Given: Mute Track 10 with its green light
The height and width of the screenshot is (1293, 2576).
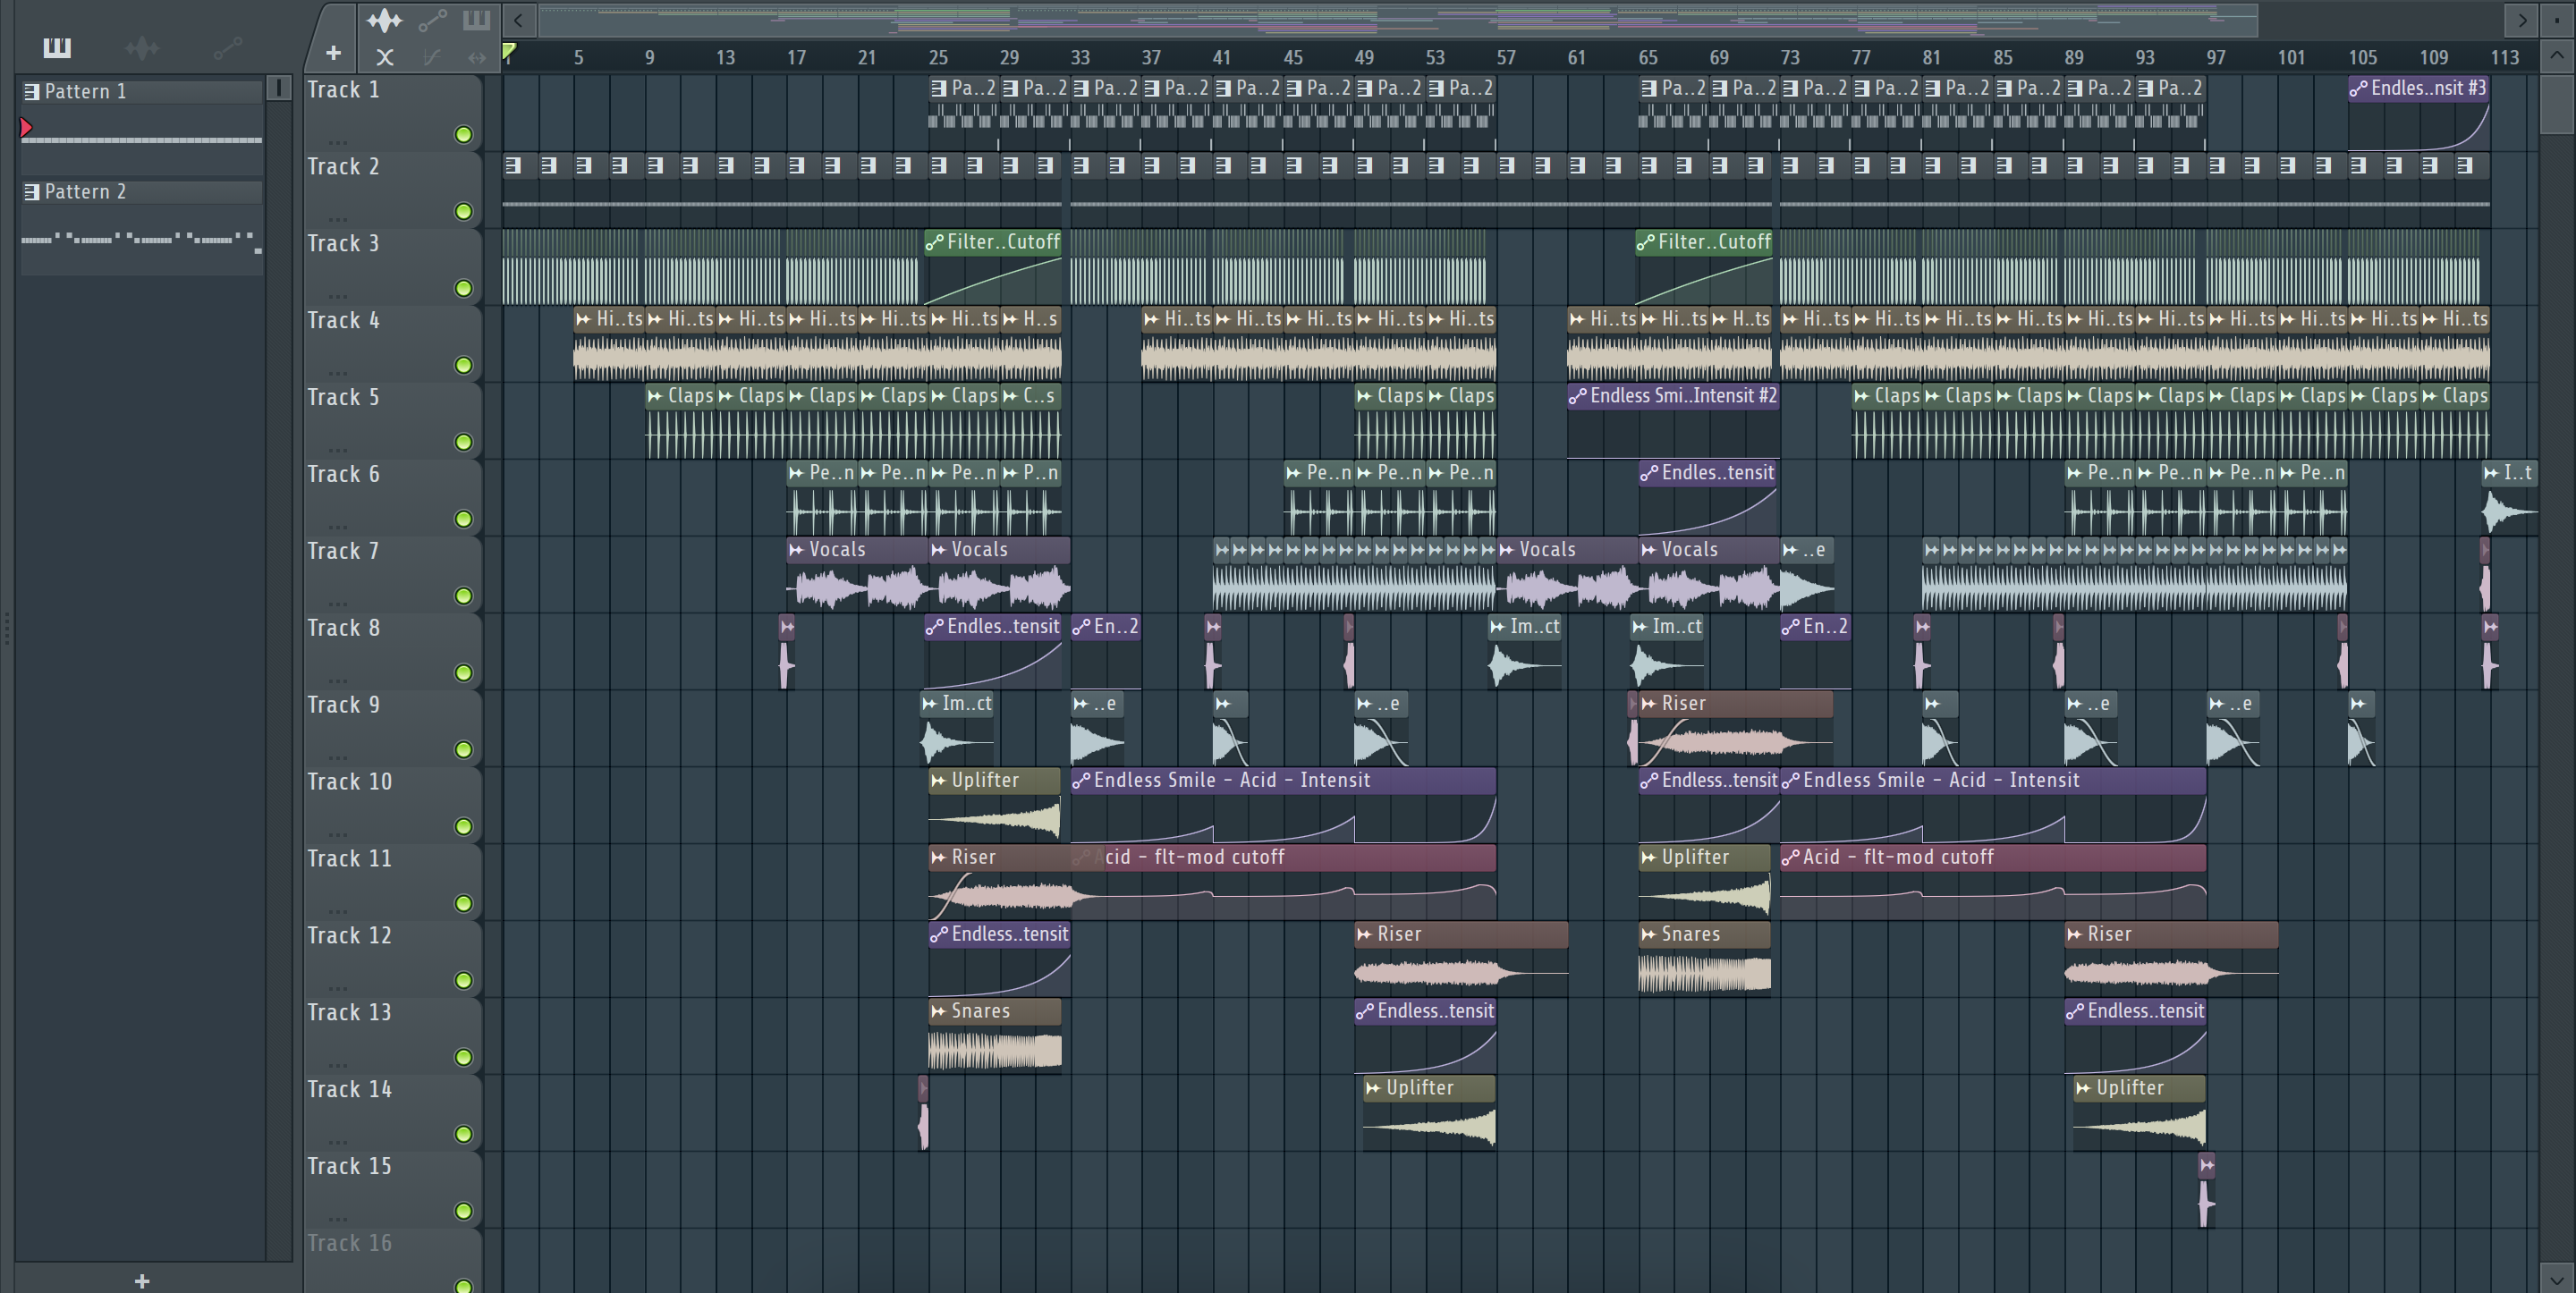Looking at the screenshot, I should [x=463, y=826].
